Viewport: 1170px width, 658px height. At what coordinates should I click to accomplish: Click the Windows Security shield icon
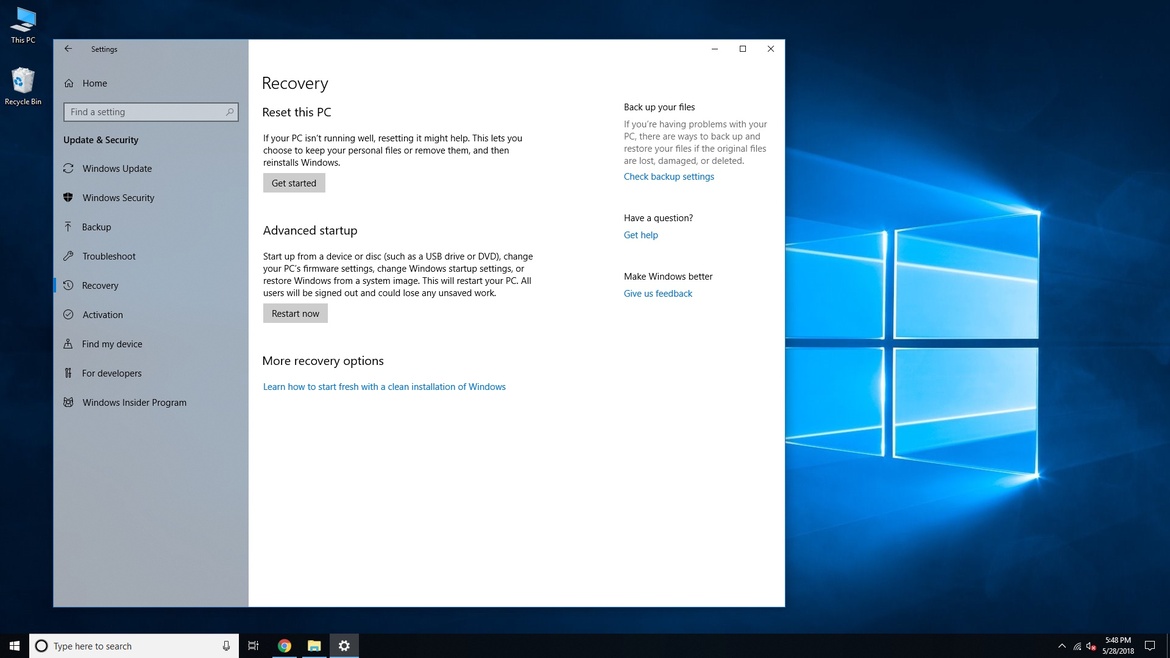coord(68,198)
